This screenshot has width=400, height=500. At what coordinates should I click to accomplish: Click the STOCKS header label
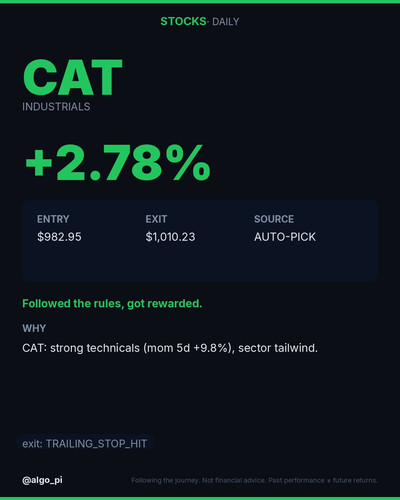coord(183,21)
